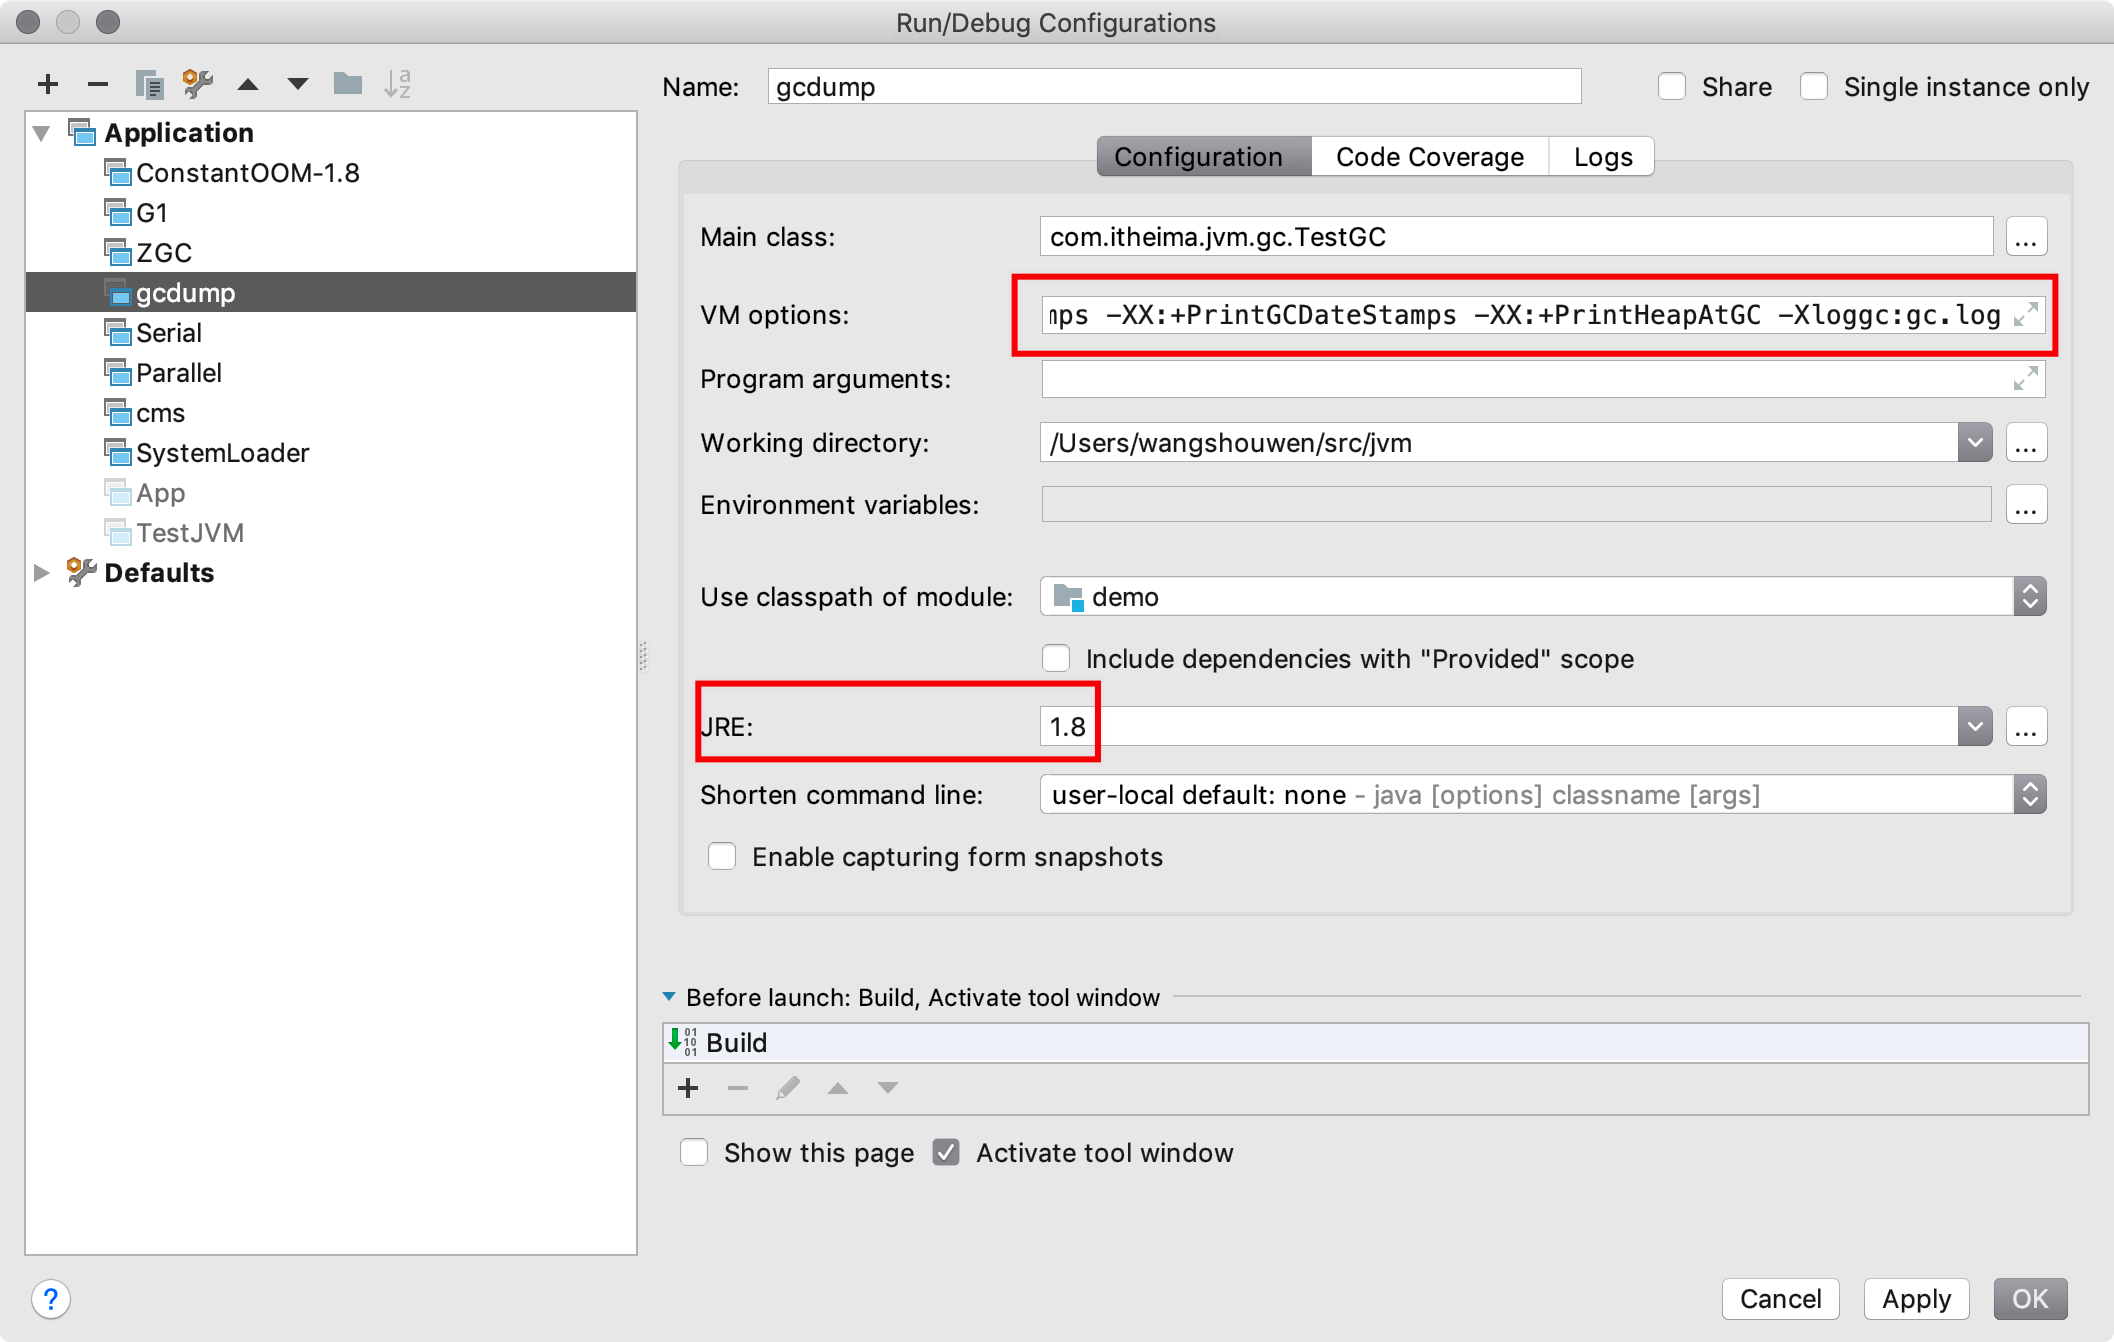Click the remove configuration minus icon
Screen dimensions: 2114x1342
point(98,84)
